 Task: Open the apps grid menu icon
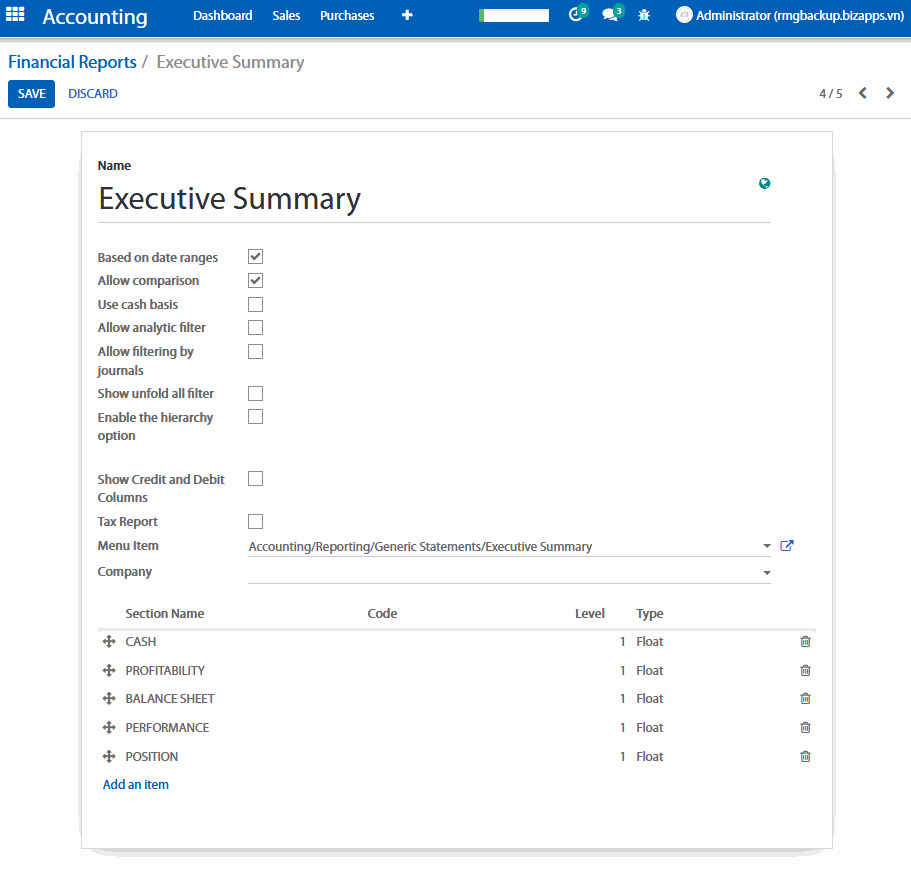click(x=16, y=16)
